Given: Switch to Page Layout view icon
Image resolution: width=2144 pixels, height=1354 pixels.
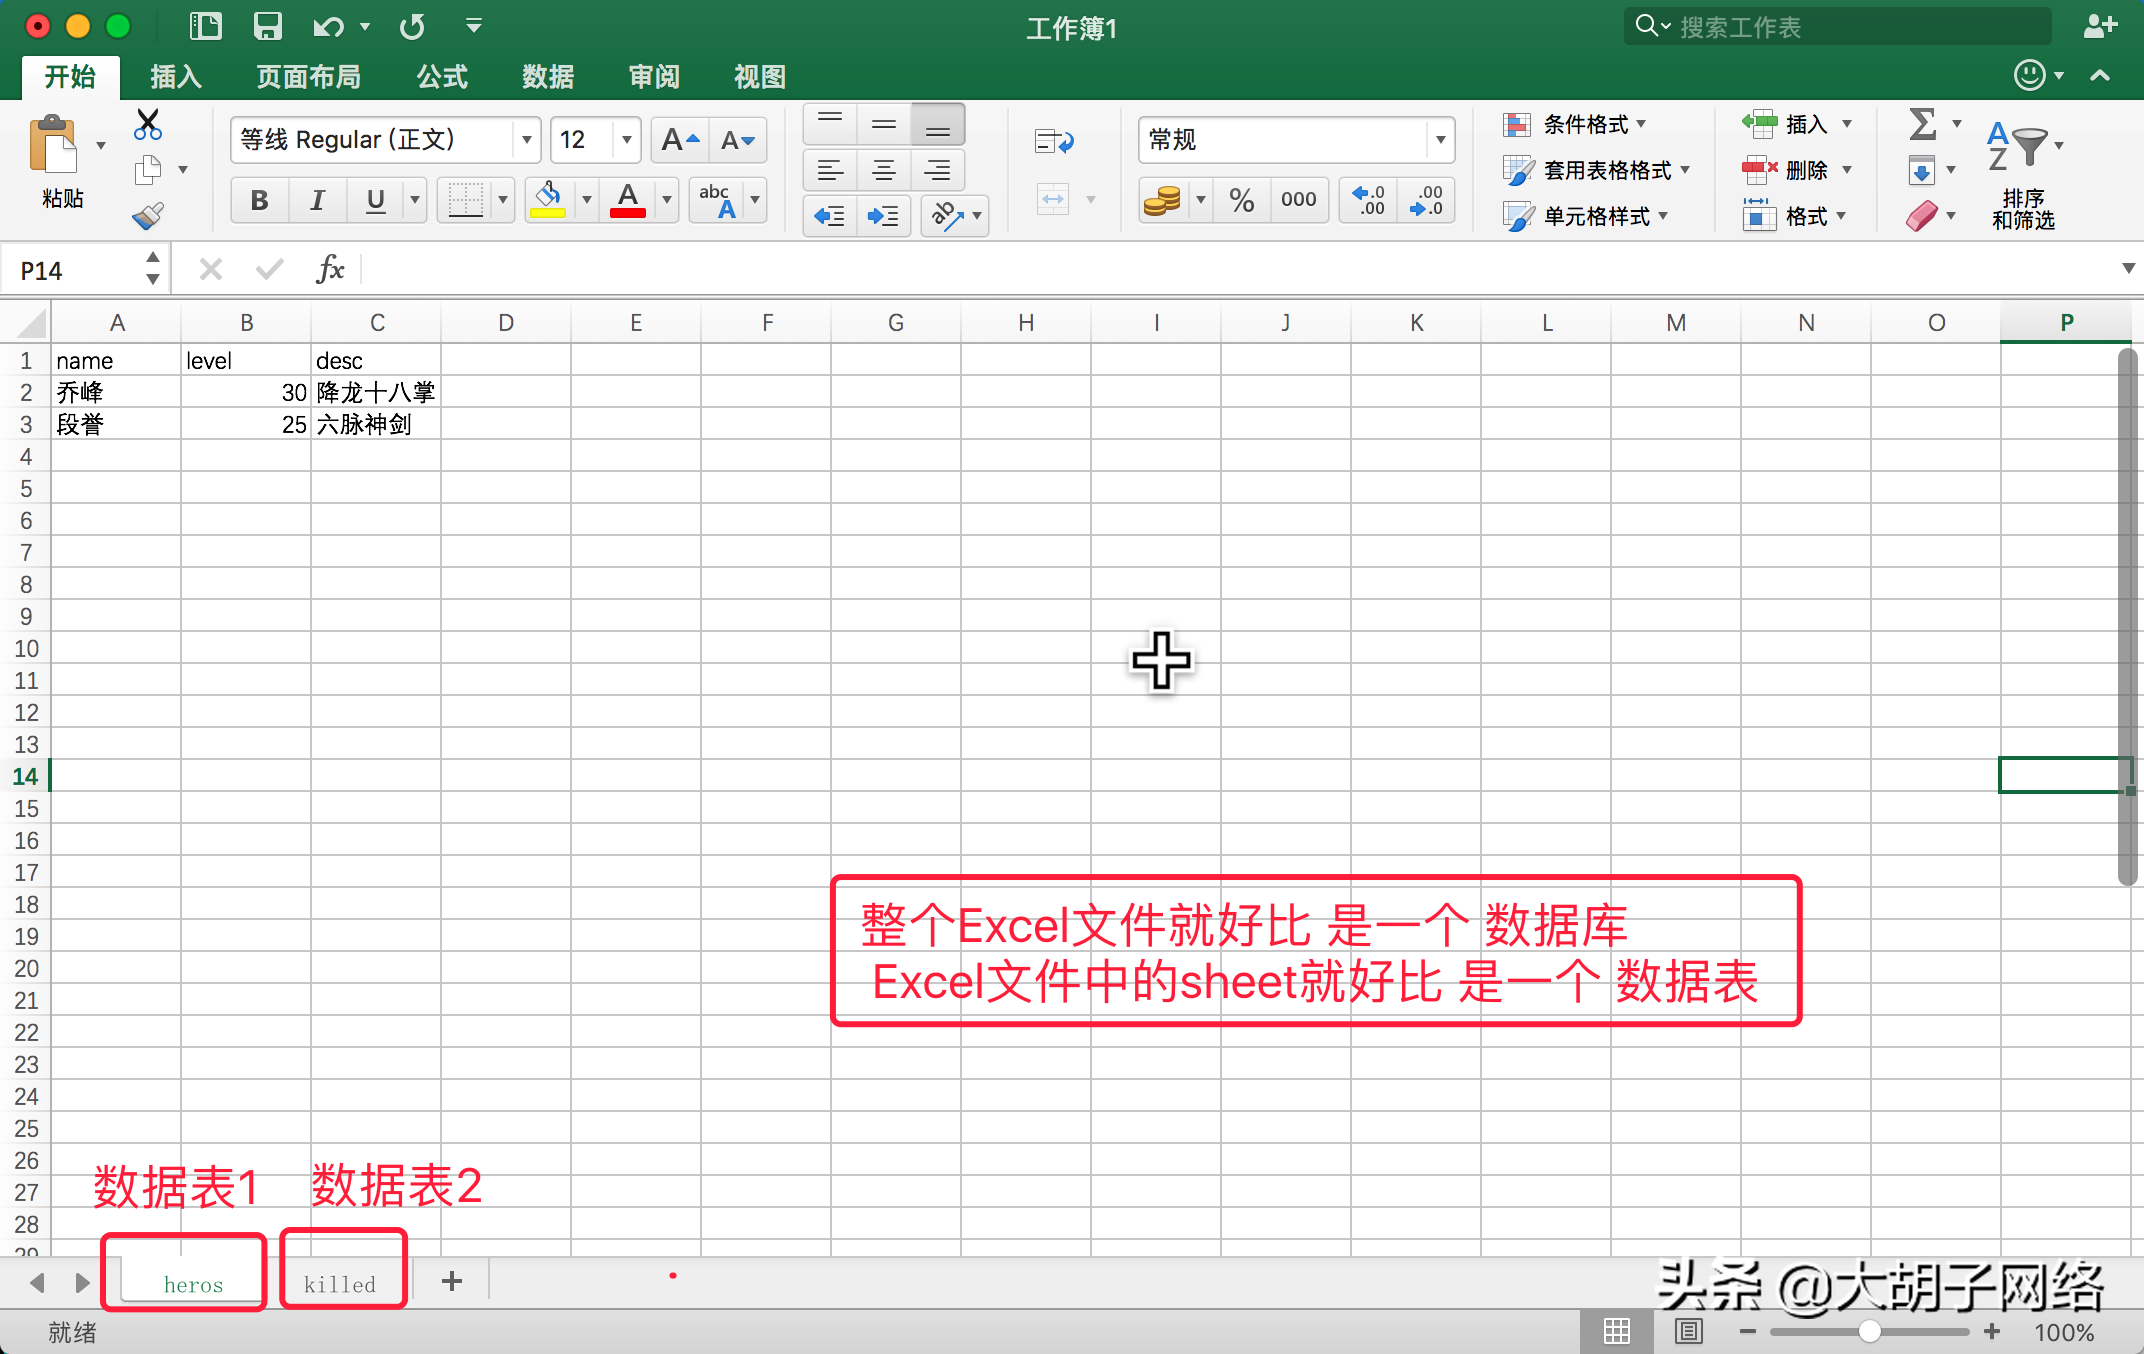Looking at the screenshot, I should coord(1689,1331).
